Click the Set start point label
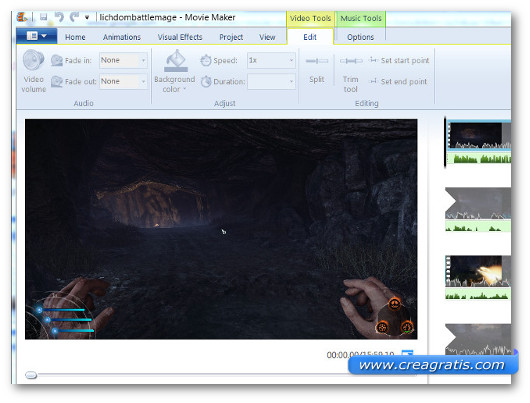 pos(405,61)
